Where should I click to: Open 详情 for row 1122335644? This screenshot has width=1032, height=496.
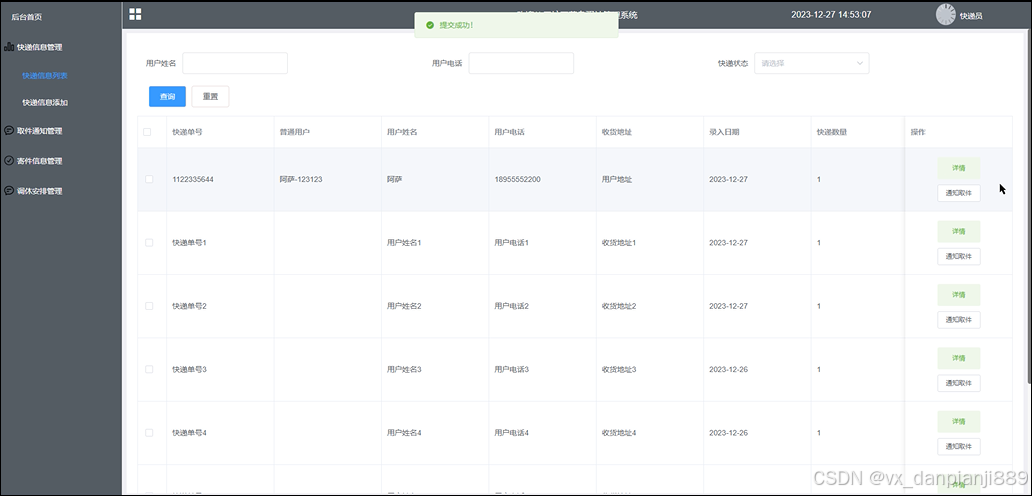(959, 168)
